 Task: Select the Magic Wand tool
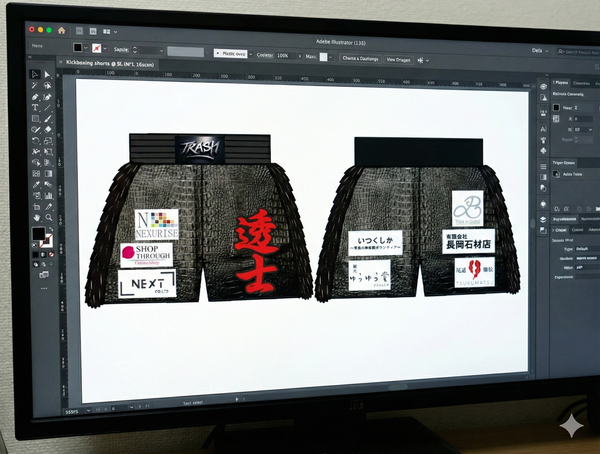pyautogui.click(x=35, y=85)
